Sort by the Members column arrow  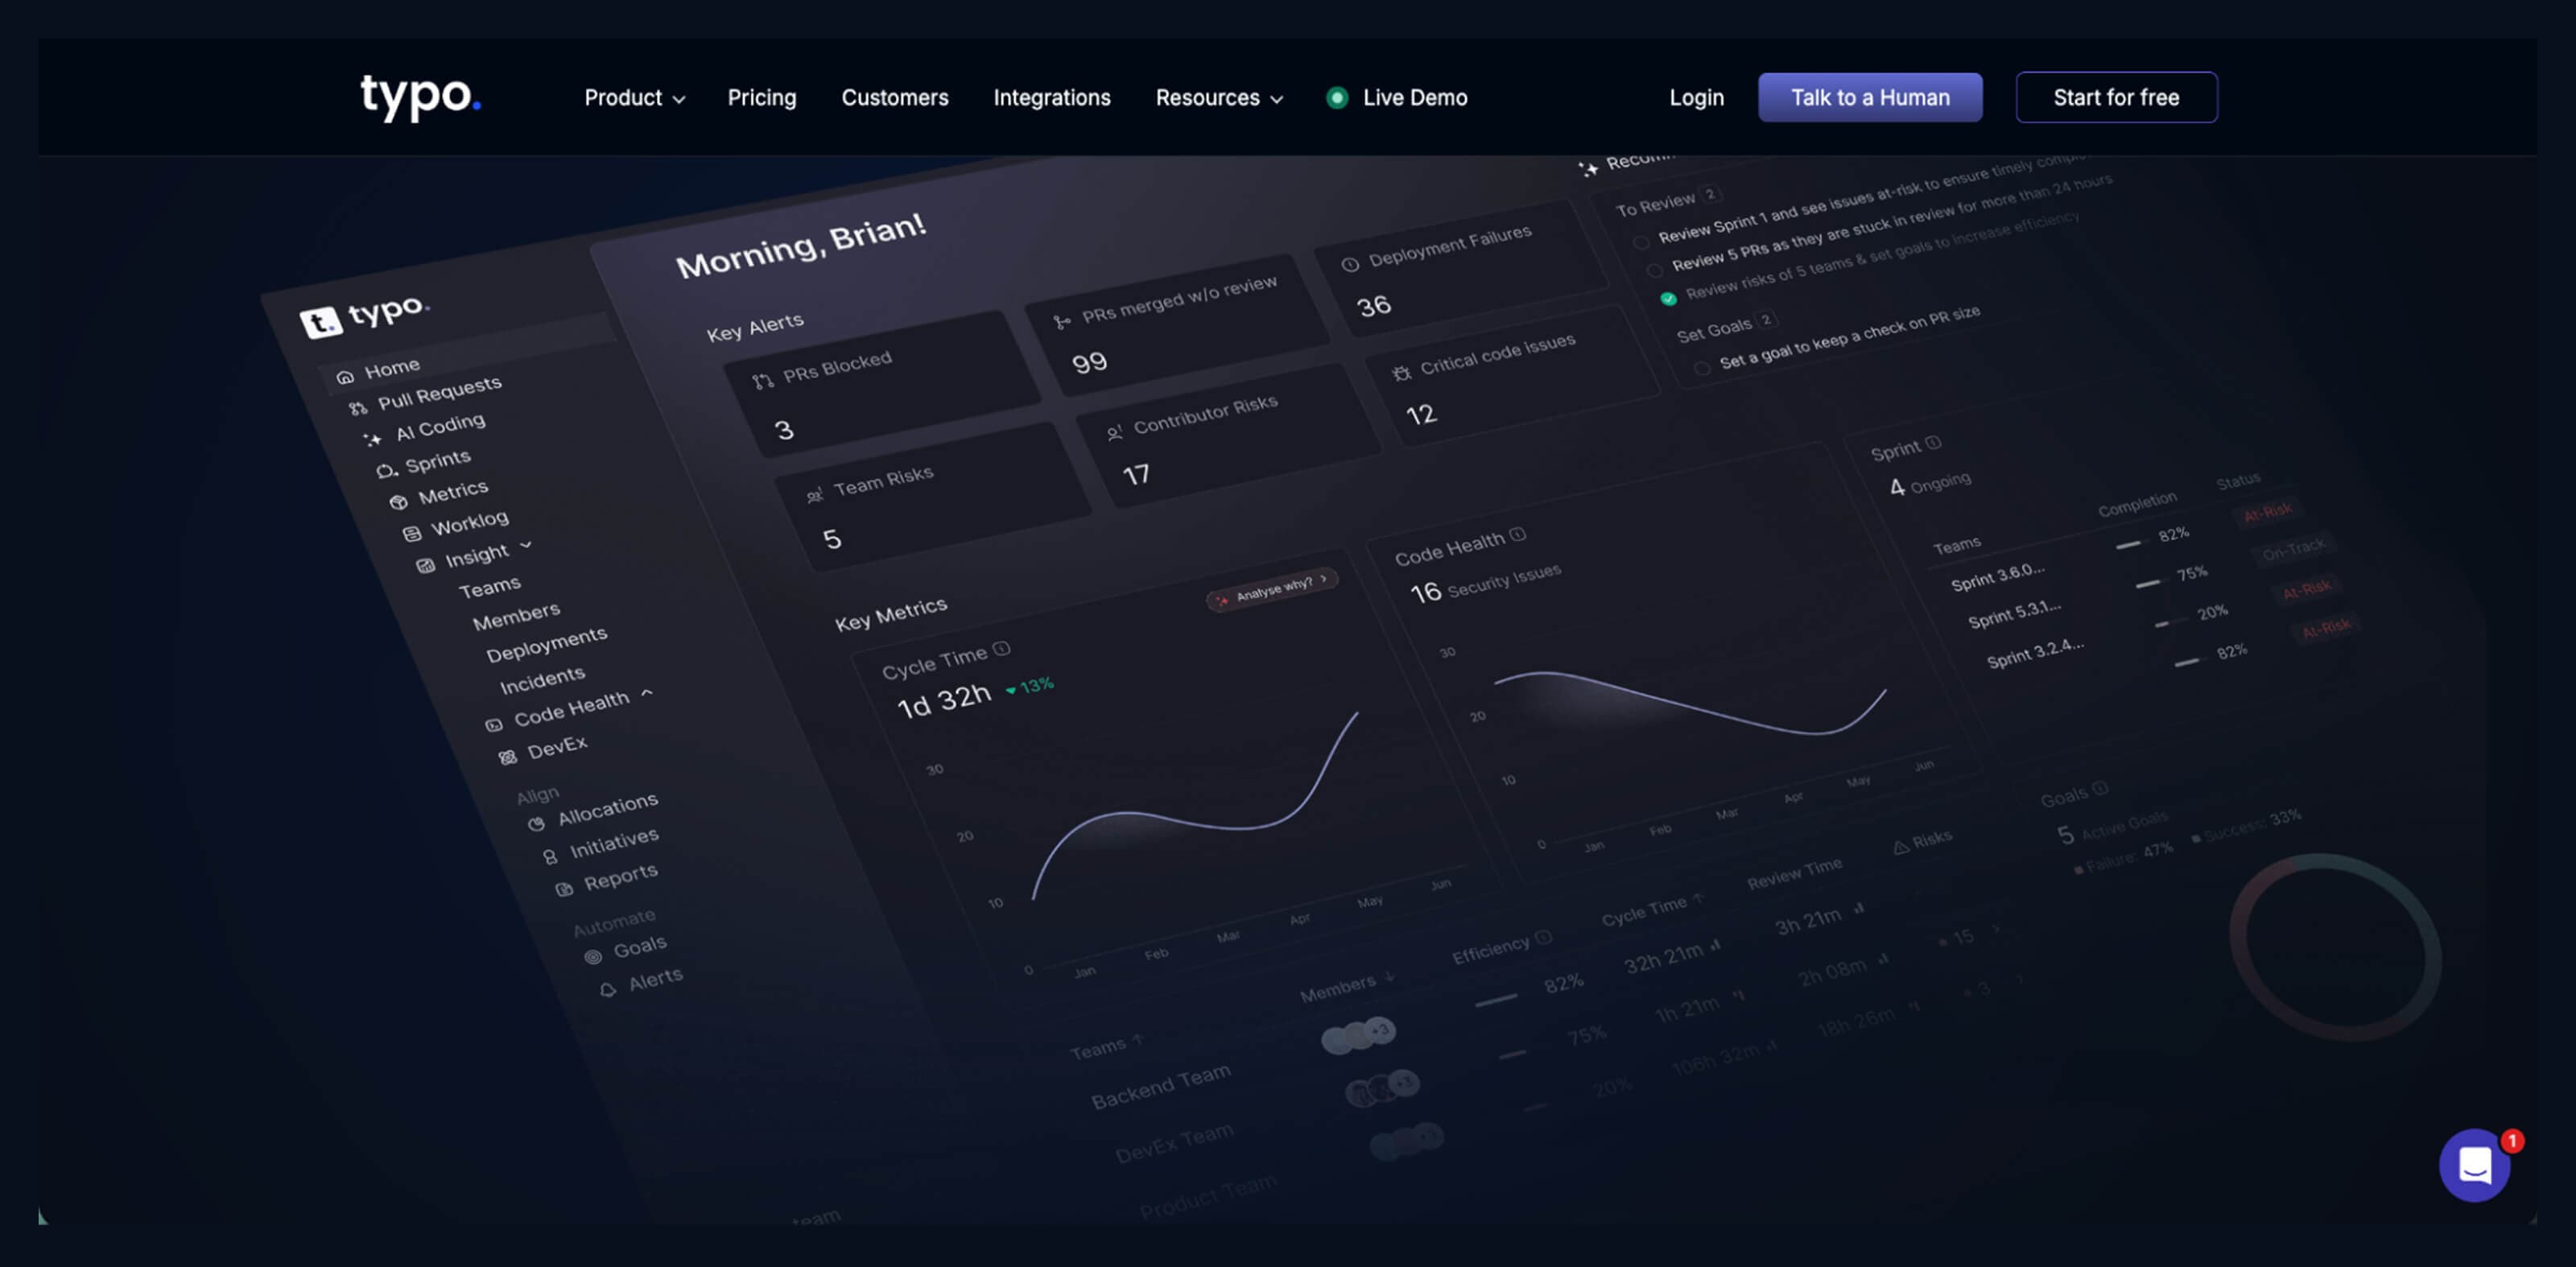1390,976
